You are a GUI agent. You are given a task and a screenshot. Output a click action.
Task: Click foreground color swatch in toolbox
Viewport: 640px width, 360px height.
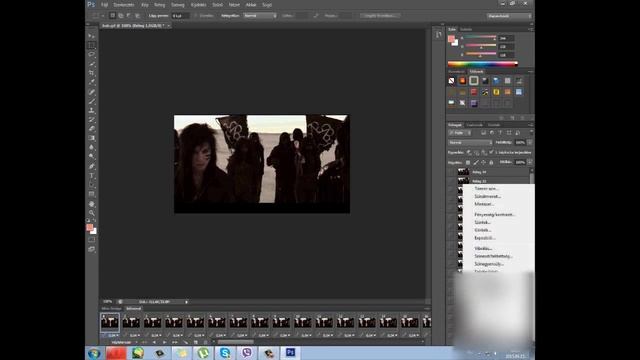click(x=89, y=227)
